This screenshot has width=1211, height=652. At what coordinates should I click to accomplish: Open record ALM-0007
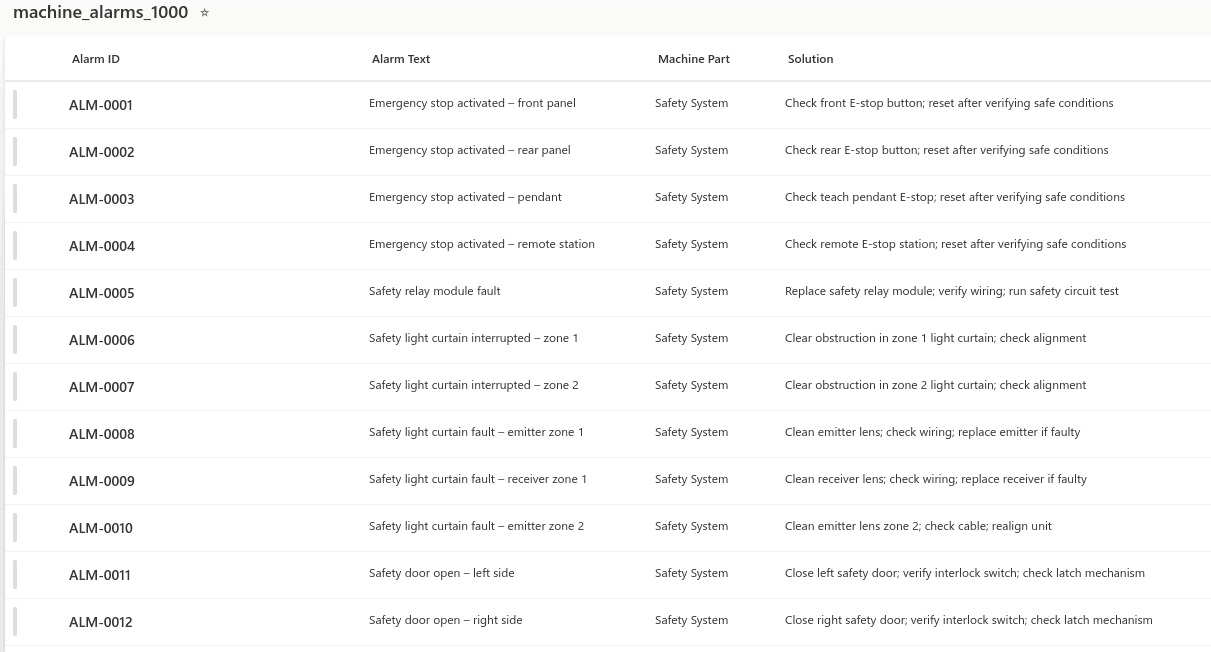[101, 387]
